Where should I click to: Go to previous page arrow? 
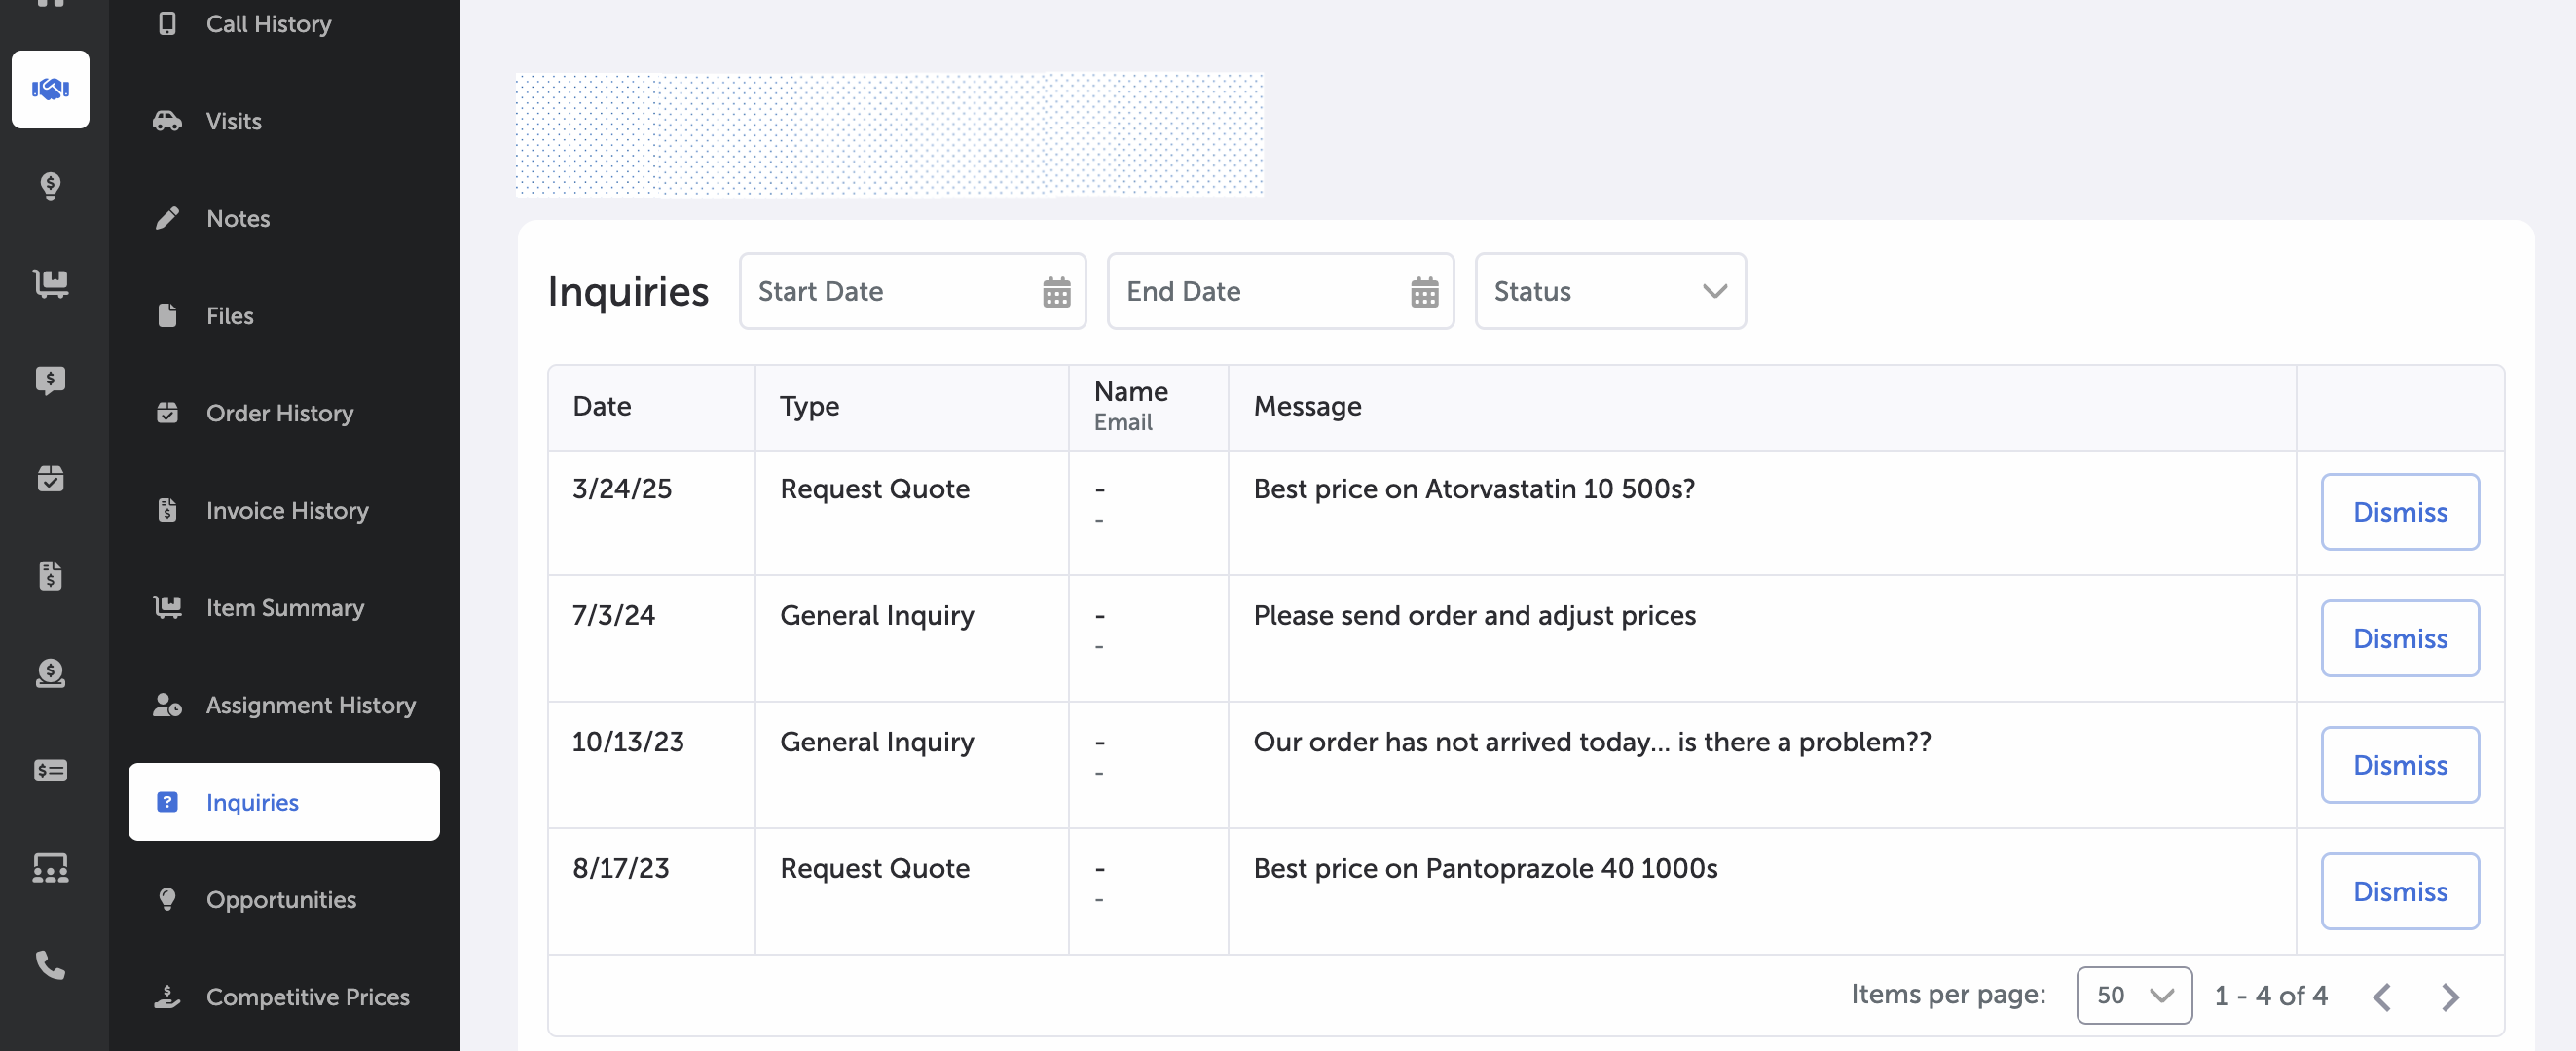(x=2382, y=996)
